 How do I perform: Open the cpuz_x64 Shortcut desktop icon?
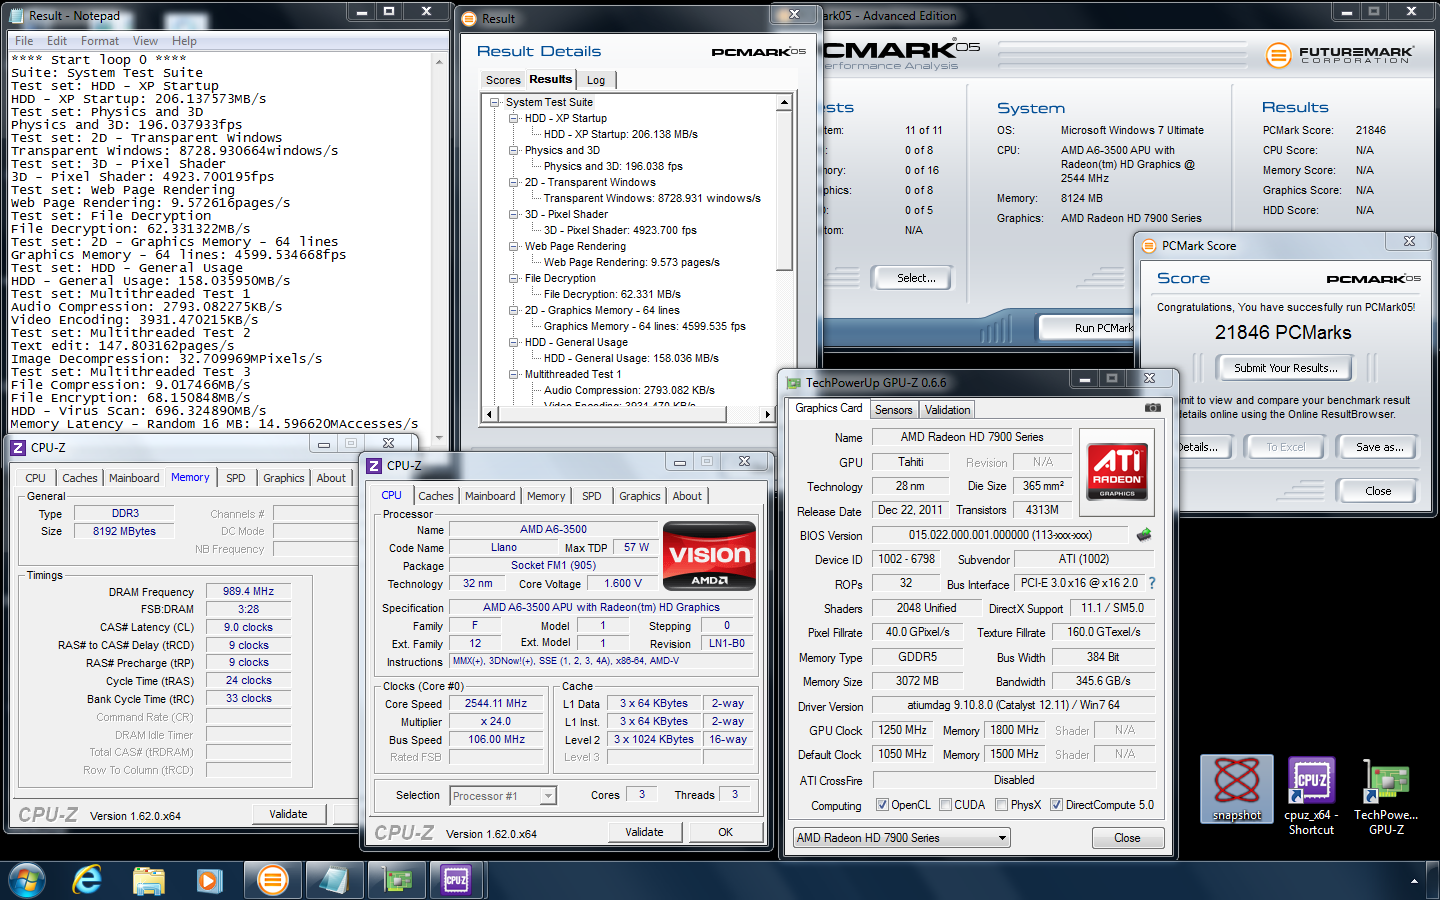(1311, 796)
